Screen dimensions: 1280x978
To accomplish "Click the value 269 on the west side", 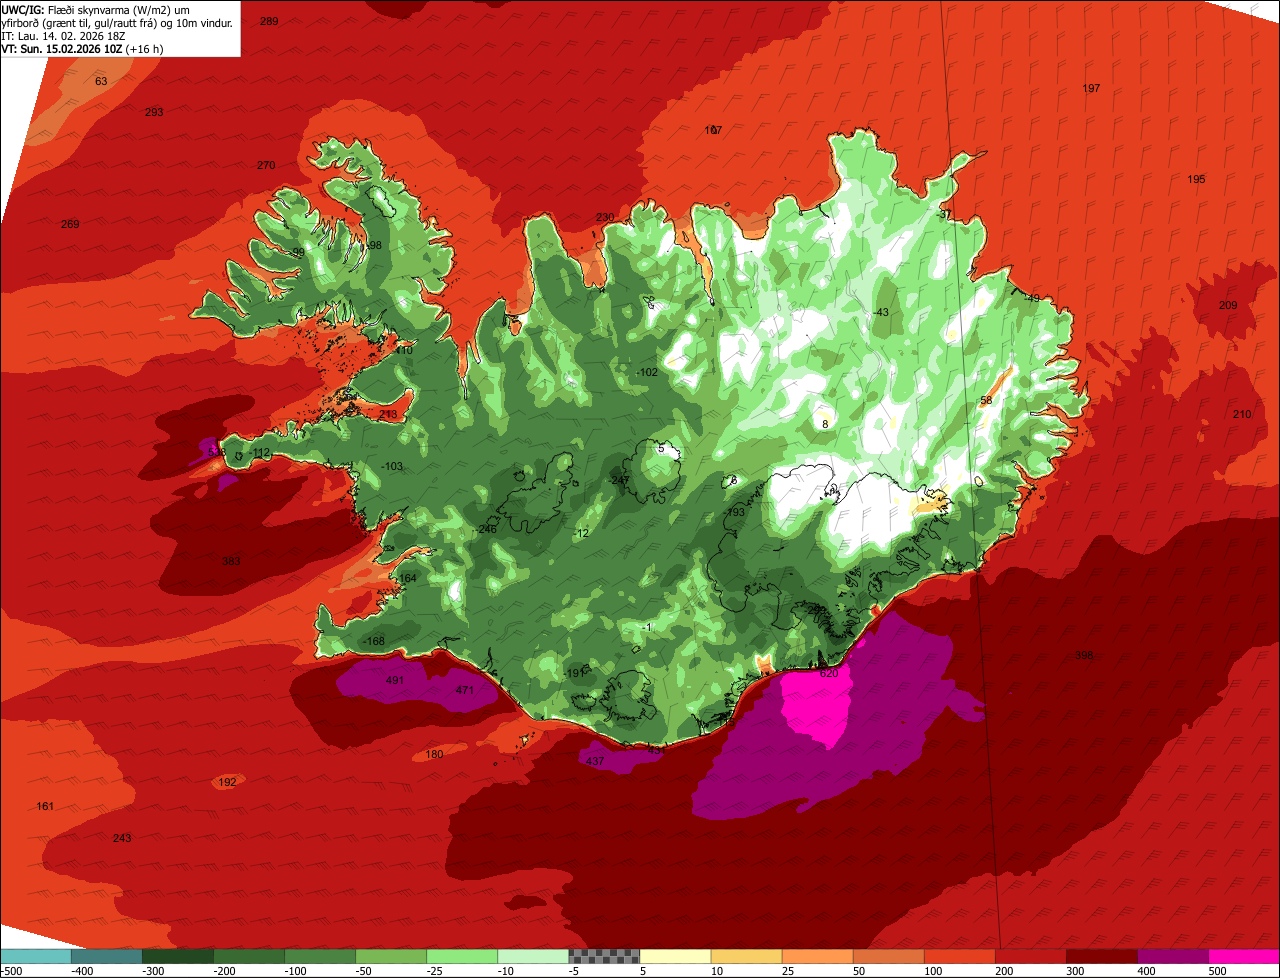I will (70, 224).
